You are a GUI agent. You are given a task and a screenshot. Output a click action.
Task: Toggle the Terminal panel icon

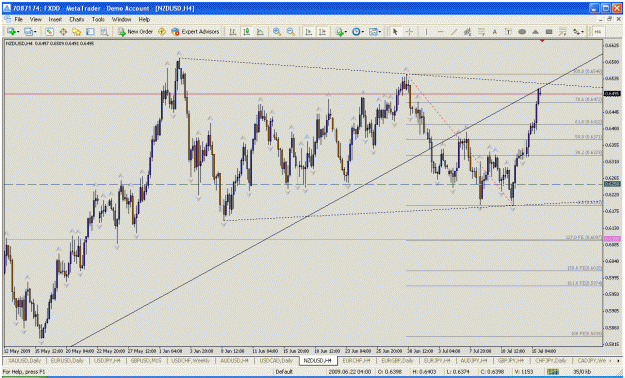[x=90, y=32]
